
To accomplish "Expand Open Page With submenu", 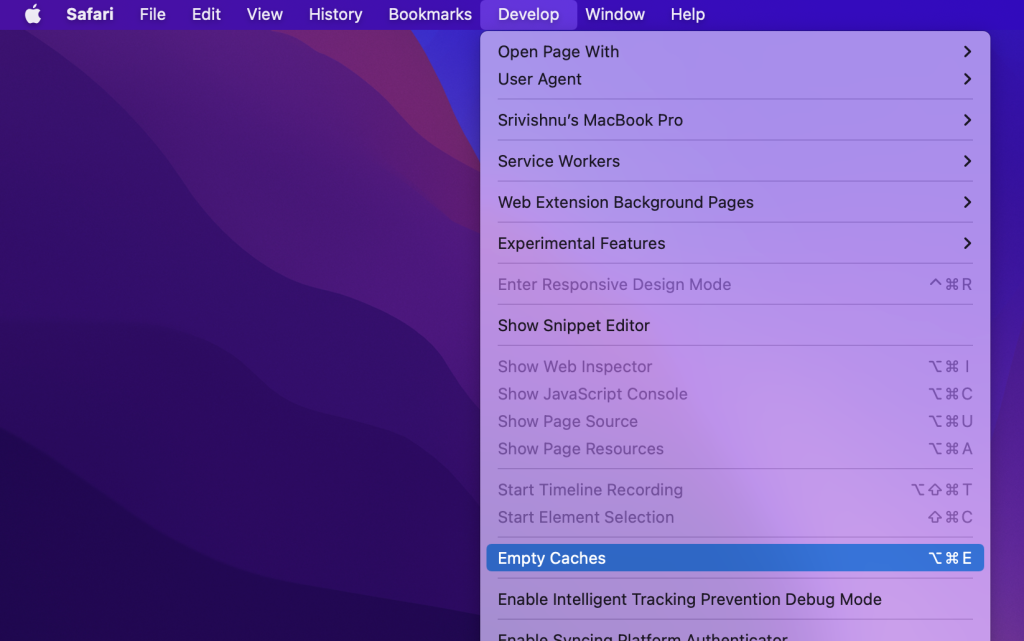I will (735, 52).
